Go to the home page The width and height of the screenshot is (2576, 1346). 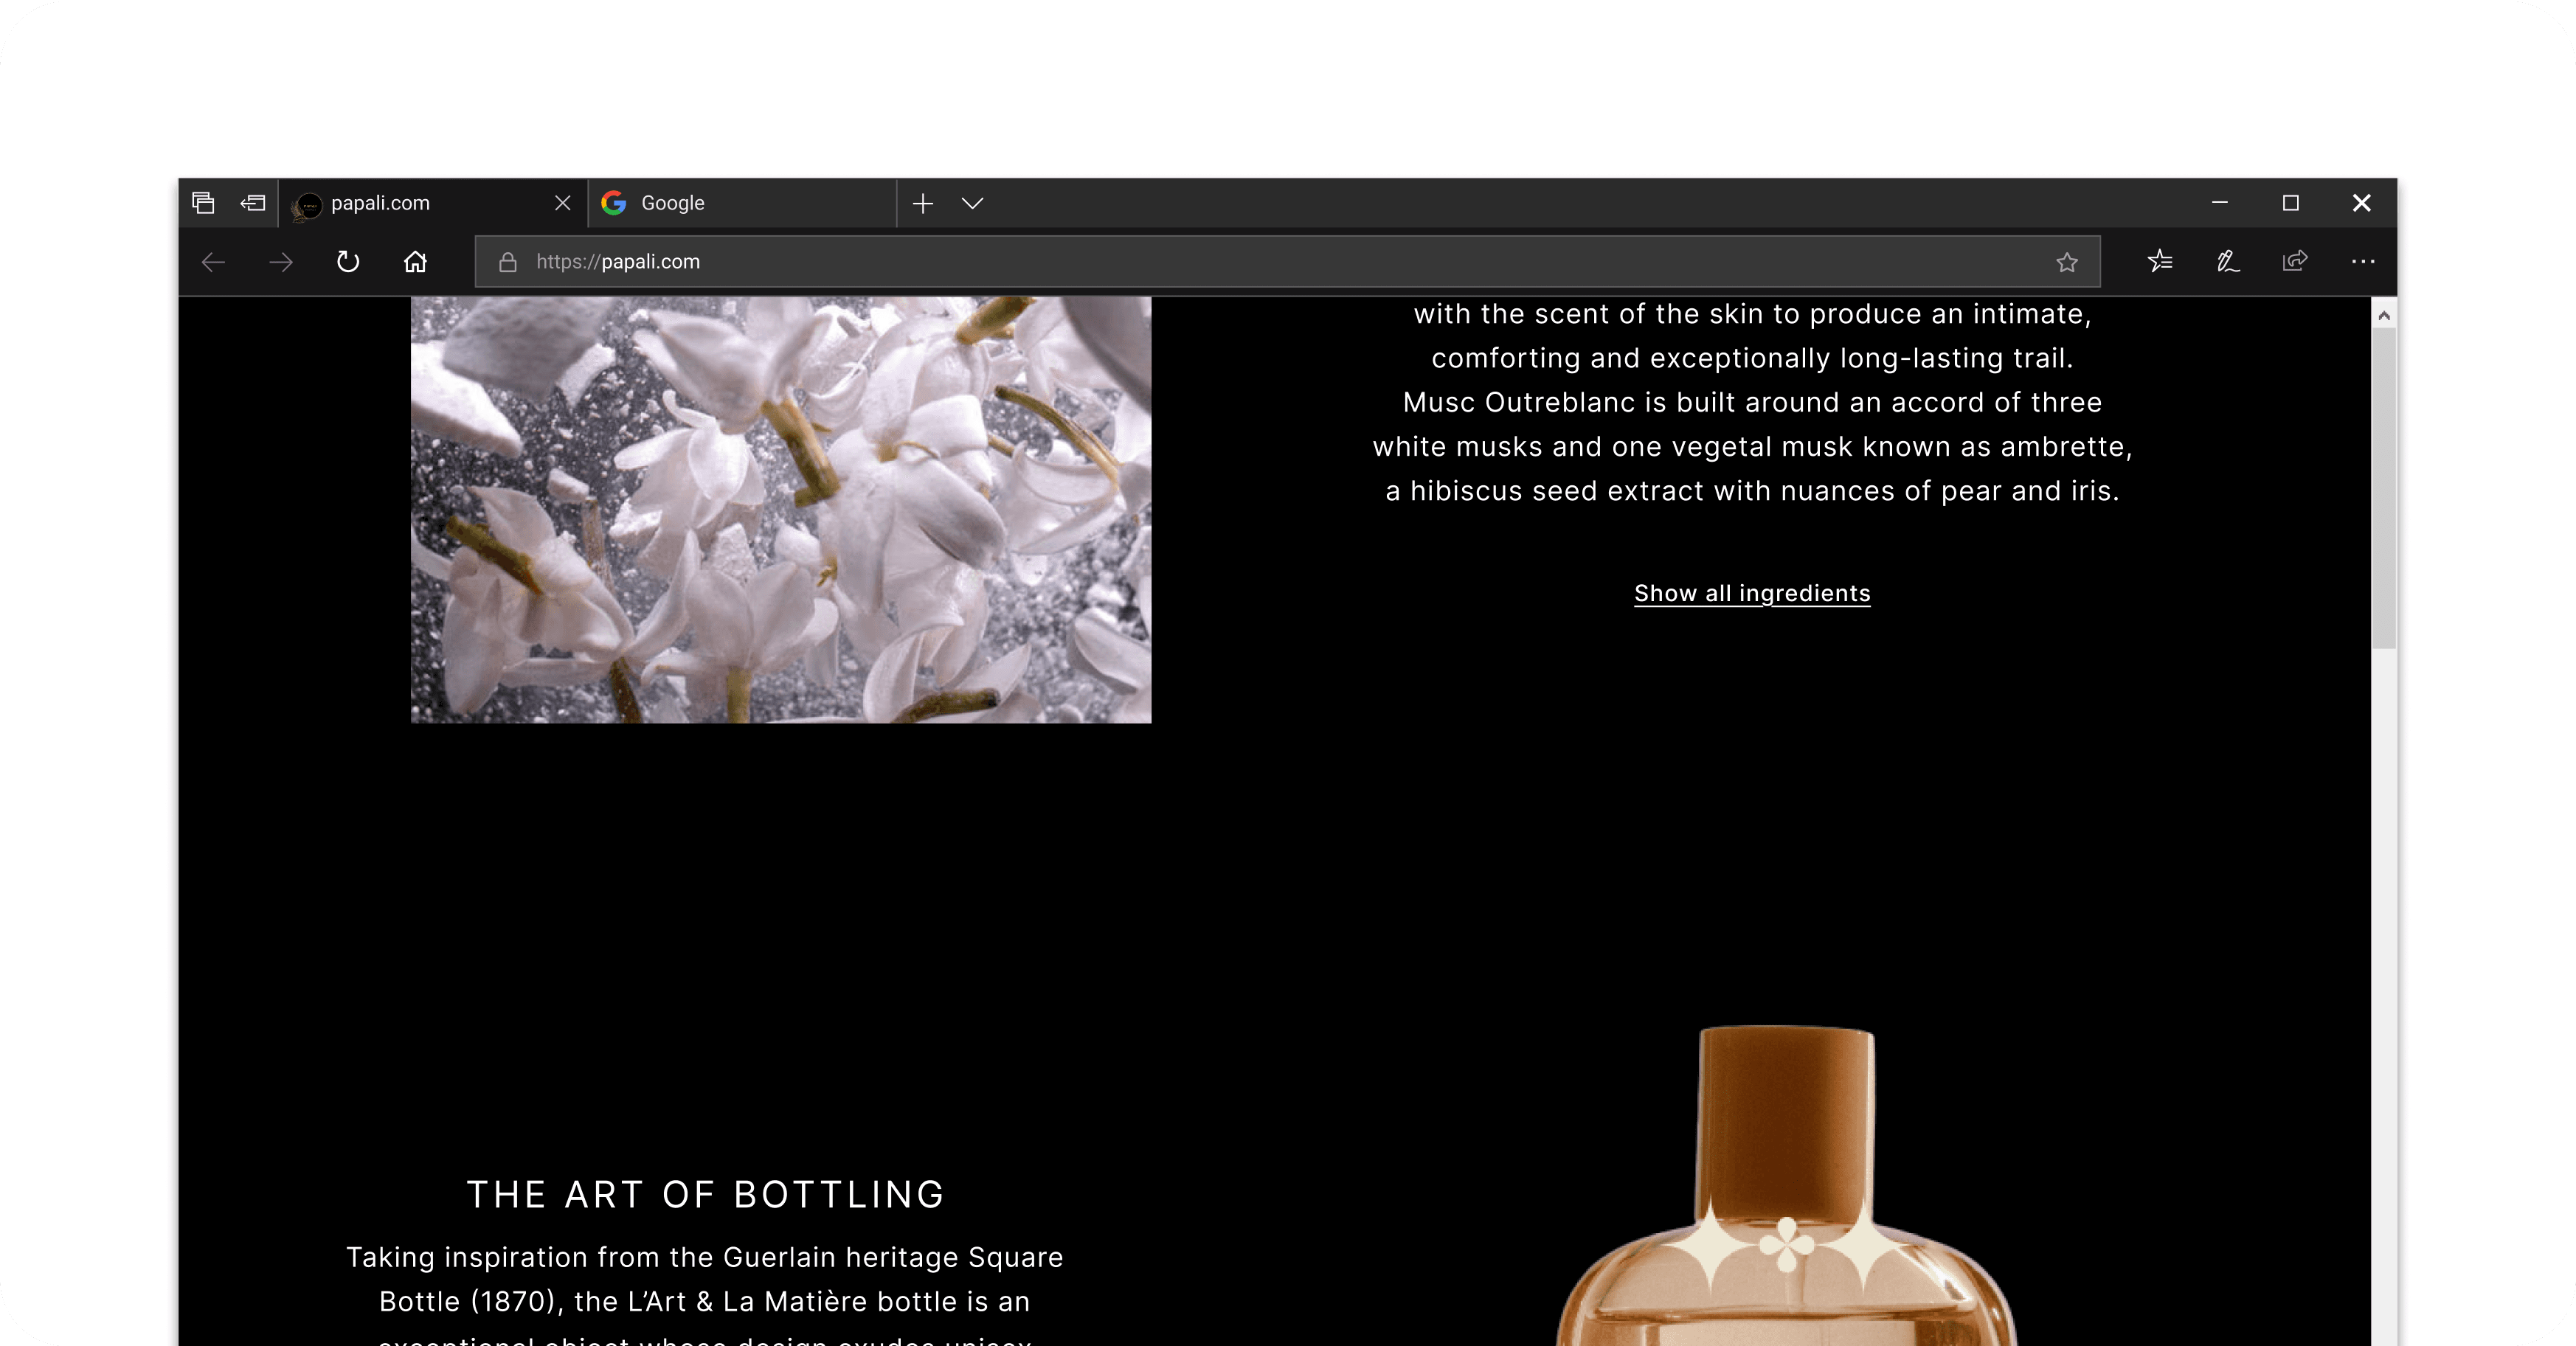pyautogui.click(x=415, y=262)
